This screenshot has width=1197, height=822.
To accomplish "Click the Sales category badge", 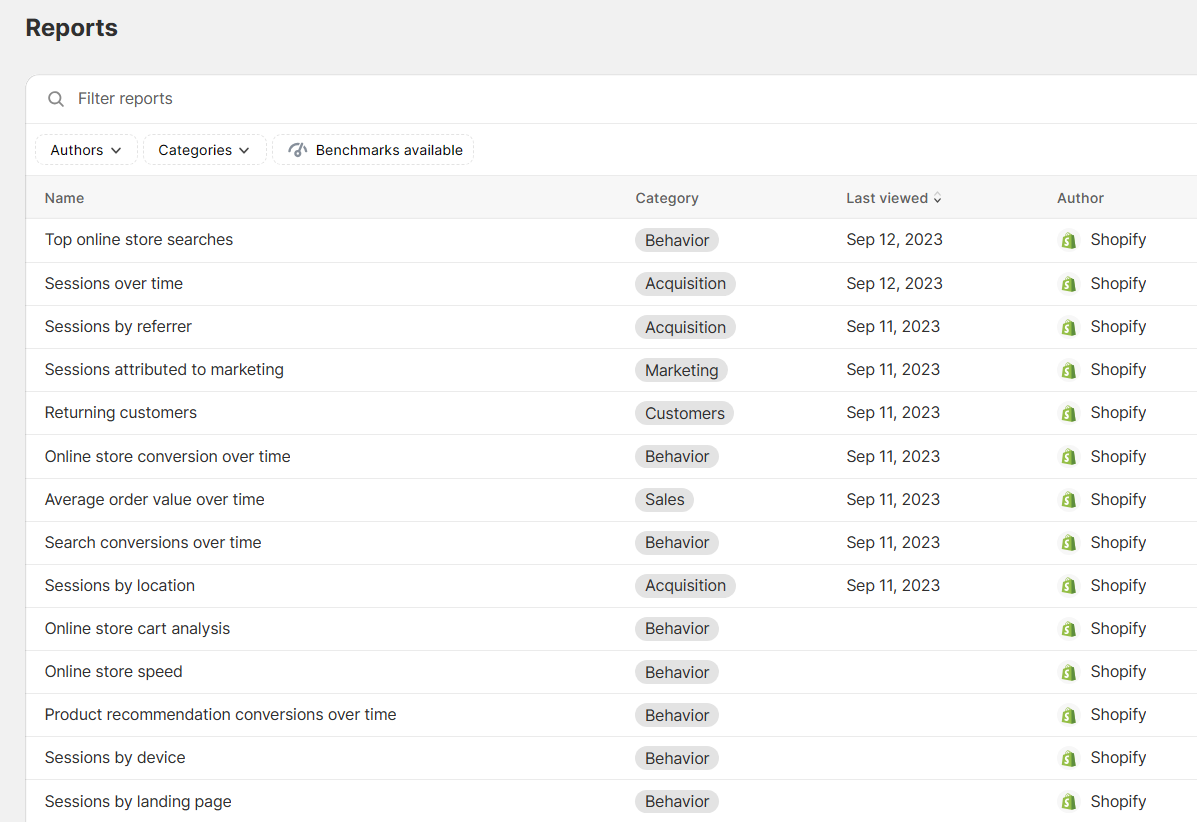I will (x=664, y=500).
